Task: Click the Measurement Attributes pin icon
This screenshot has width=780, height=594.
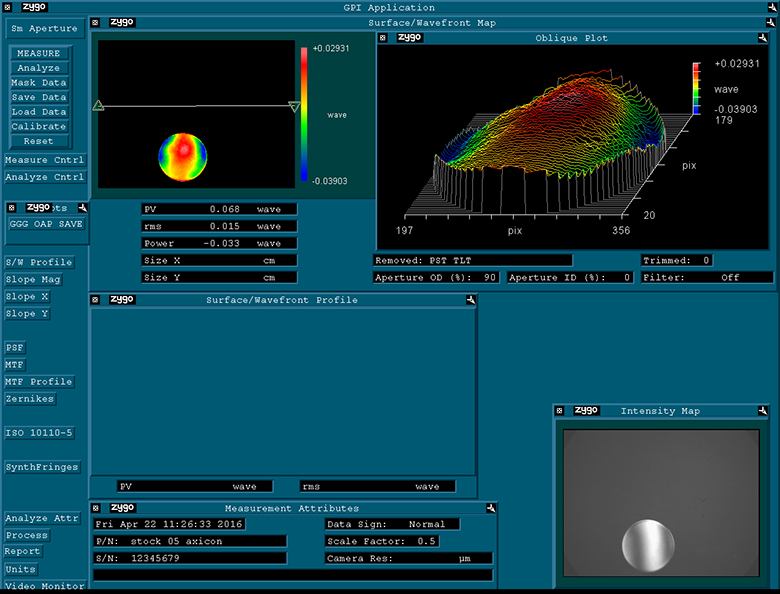Action: pos(490,508)
